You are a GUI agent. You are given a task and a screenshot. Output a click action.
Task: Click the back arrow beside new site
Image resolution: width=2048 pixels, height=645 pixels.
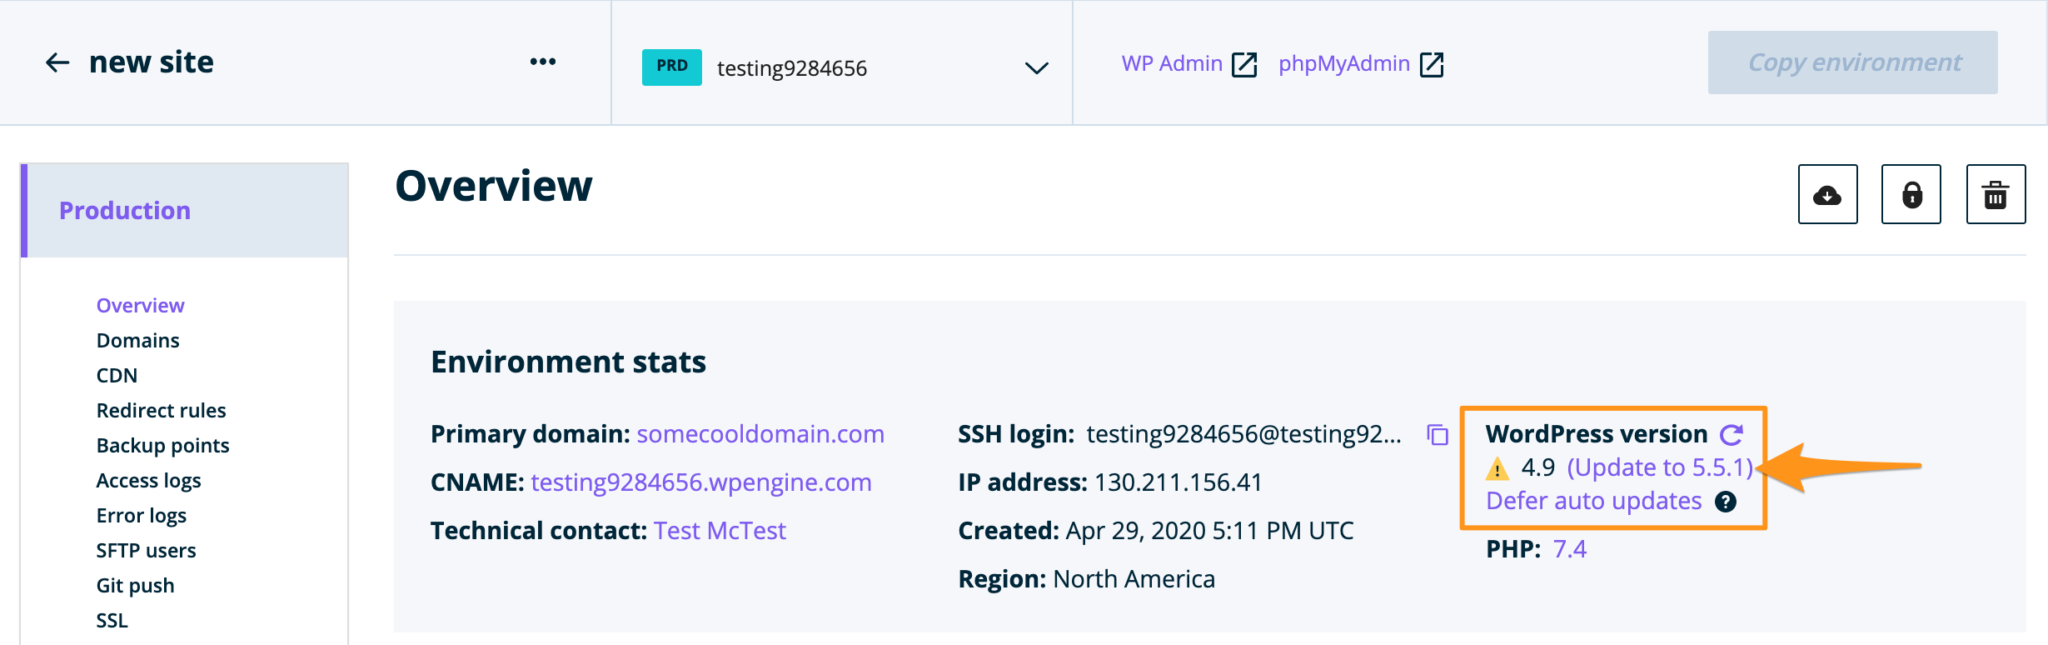point(57,63)
